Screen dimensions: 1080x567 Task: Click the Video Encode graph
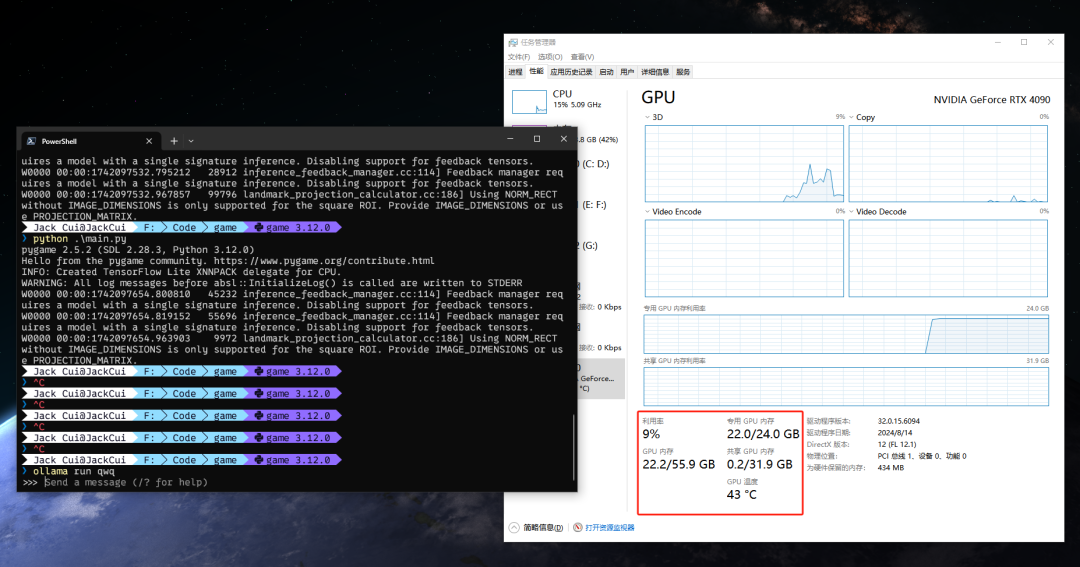pyautogui.click(x=744, y=258)
